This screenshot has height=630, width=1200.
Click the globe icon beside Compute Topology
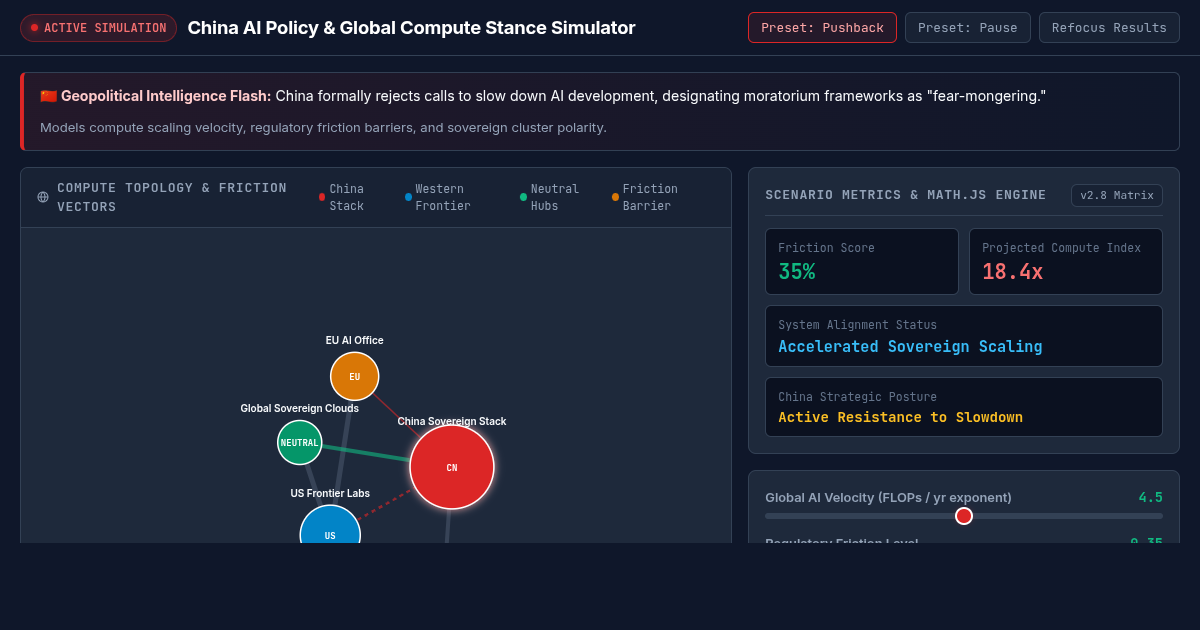tap(43, 197)
